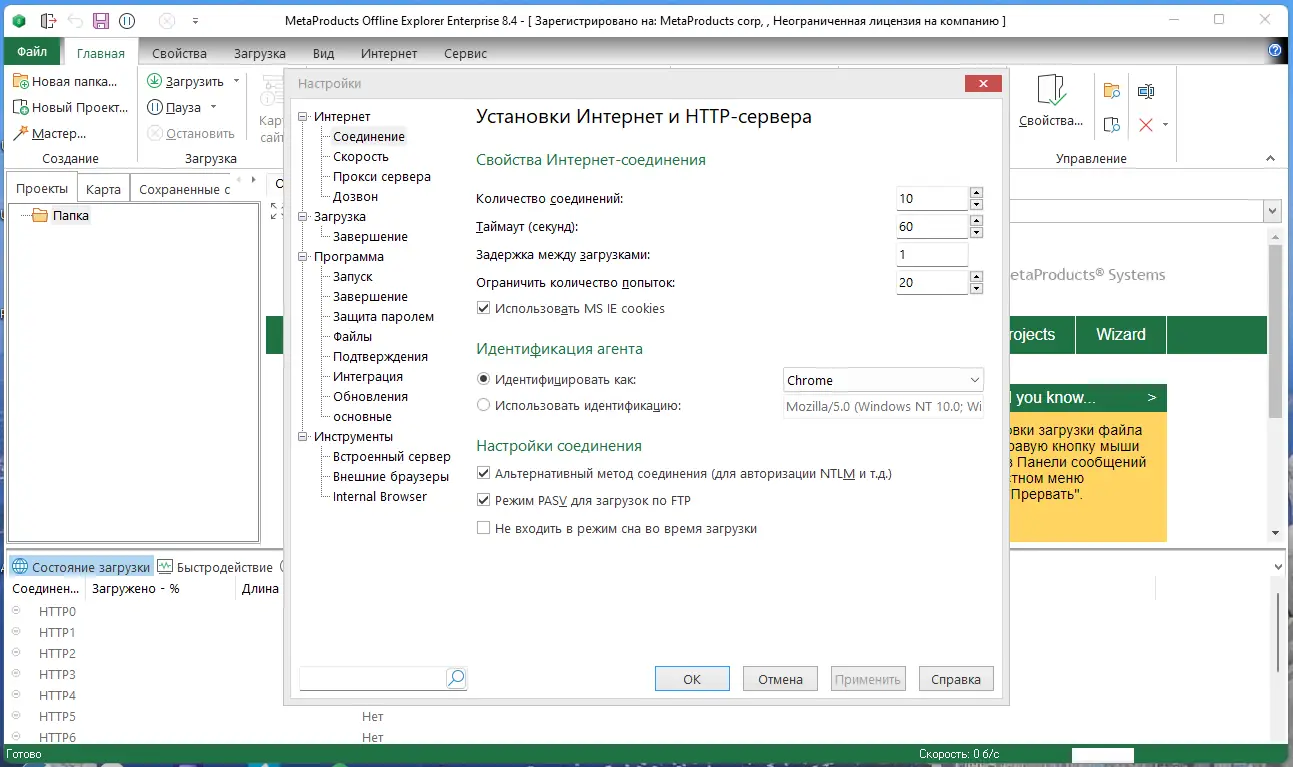Click the blue help question mark icon
This screenshot has width=1293, height=767.
(1275, 51)
